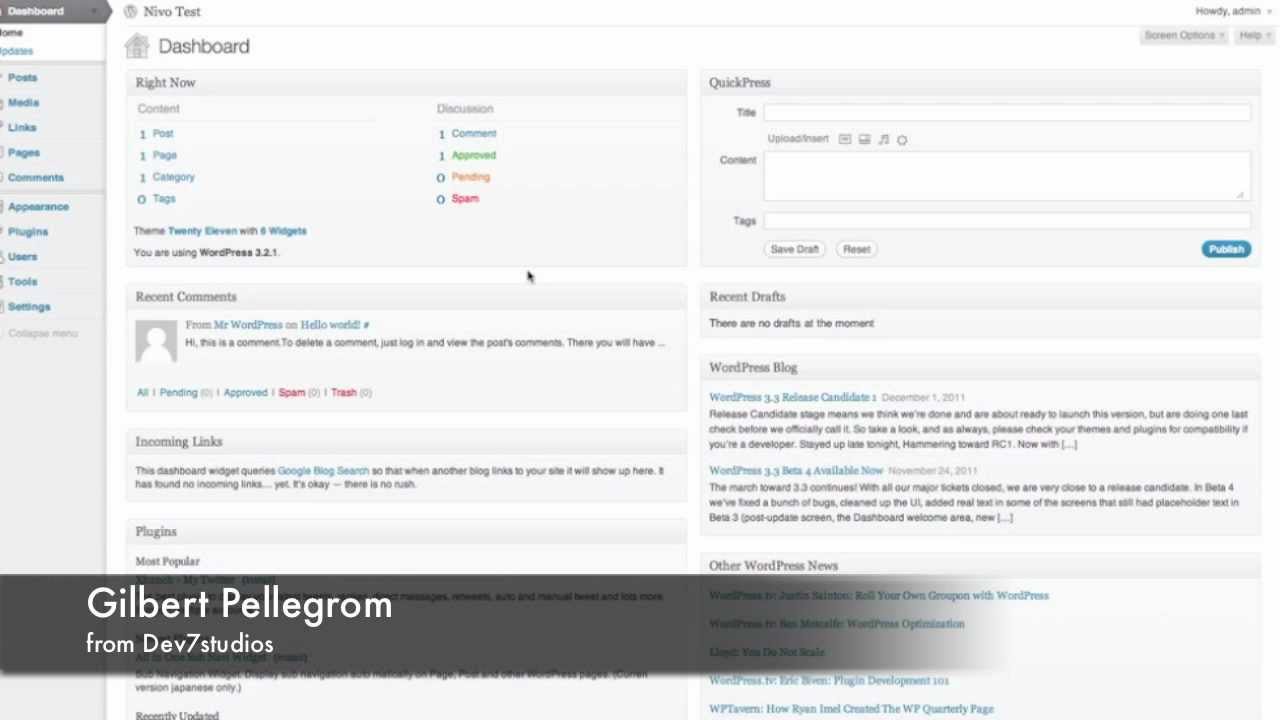Viewport: 1280px width, 720px height.
Task: Open the Comment link under Discussion
Action: (474, 133)
